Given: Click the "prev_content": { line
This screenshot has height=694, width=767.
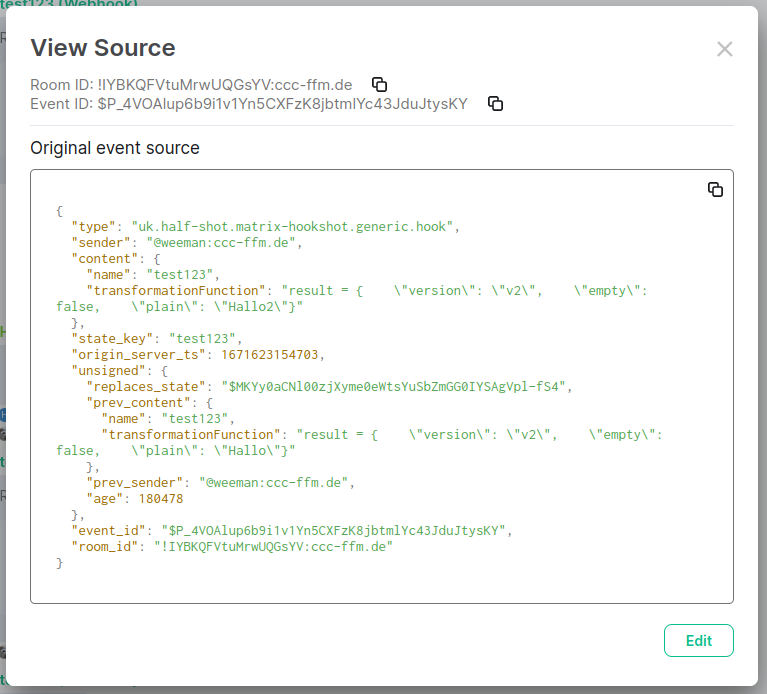Looking at the screenshot, I should point(150,403).
